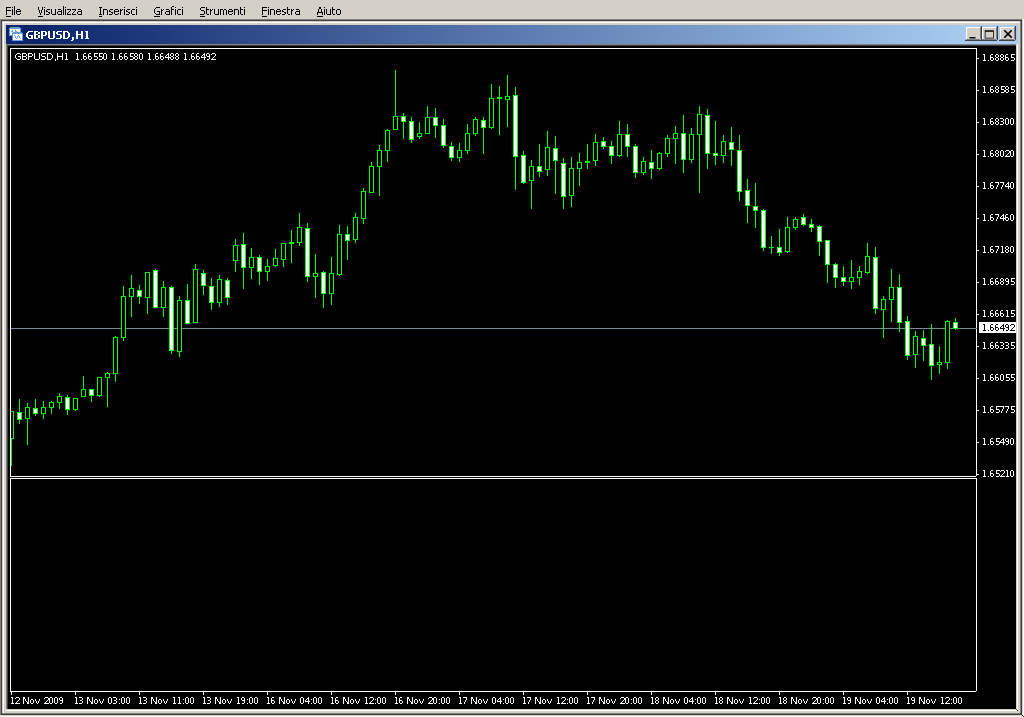Click the latest candlestick at the right edge
Image resolution: width=1024 pixels, height=717 pixels.
coord(955,325)
